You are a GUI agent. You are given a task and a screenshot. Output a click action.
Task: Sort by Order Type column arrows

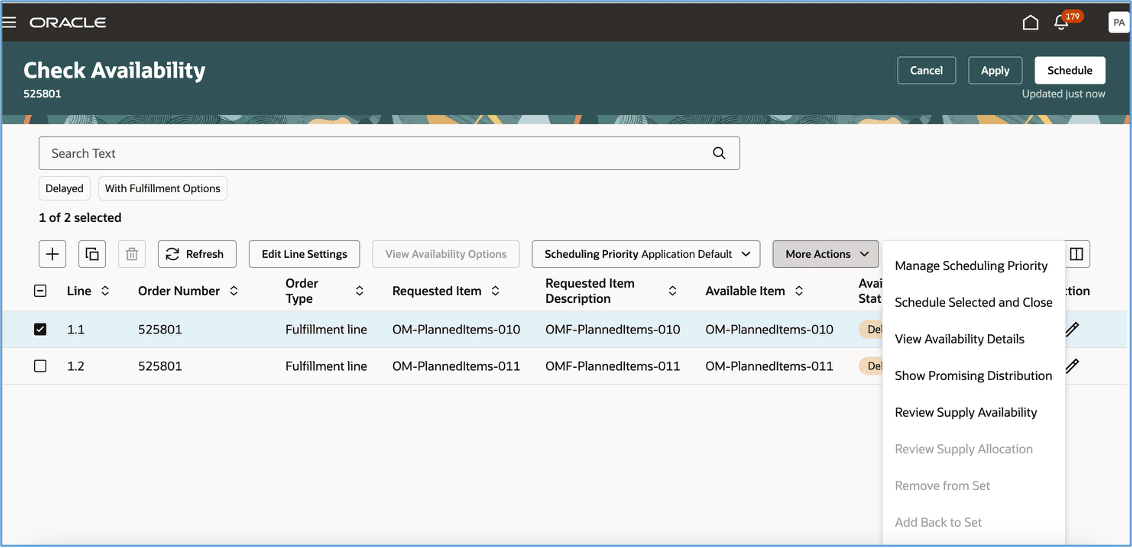(360, 291)
